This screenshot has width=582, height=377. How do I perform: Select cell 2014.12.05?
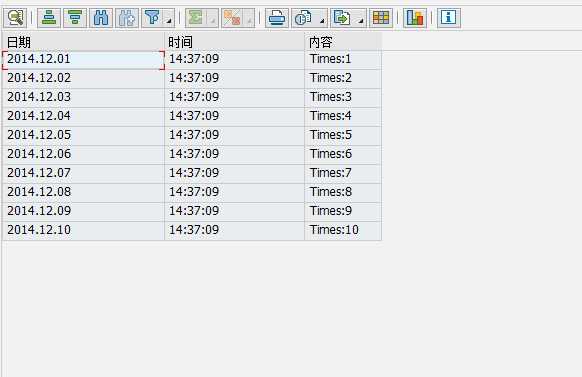tap(83, 135)
